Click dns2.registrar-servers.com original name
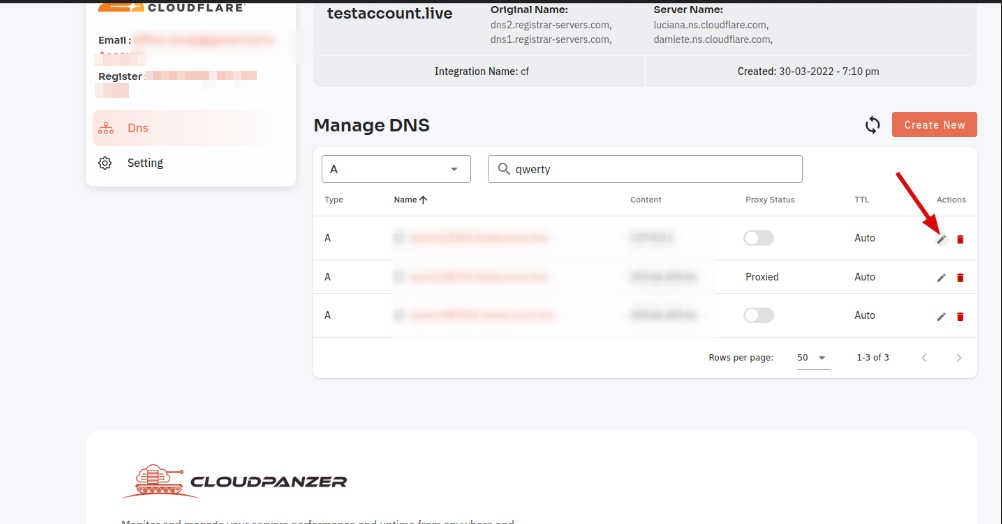 (551, 25)
